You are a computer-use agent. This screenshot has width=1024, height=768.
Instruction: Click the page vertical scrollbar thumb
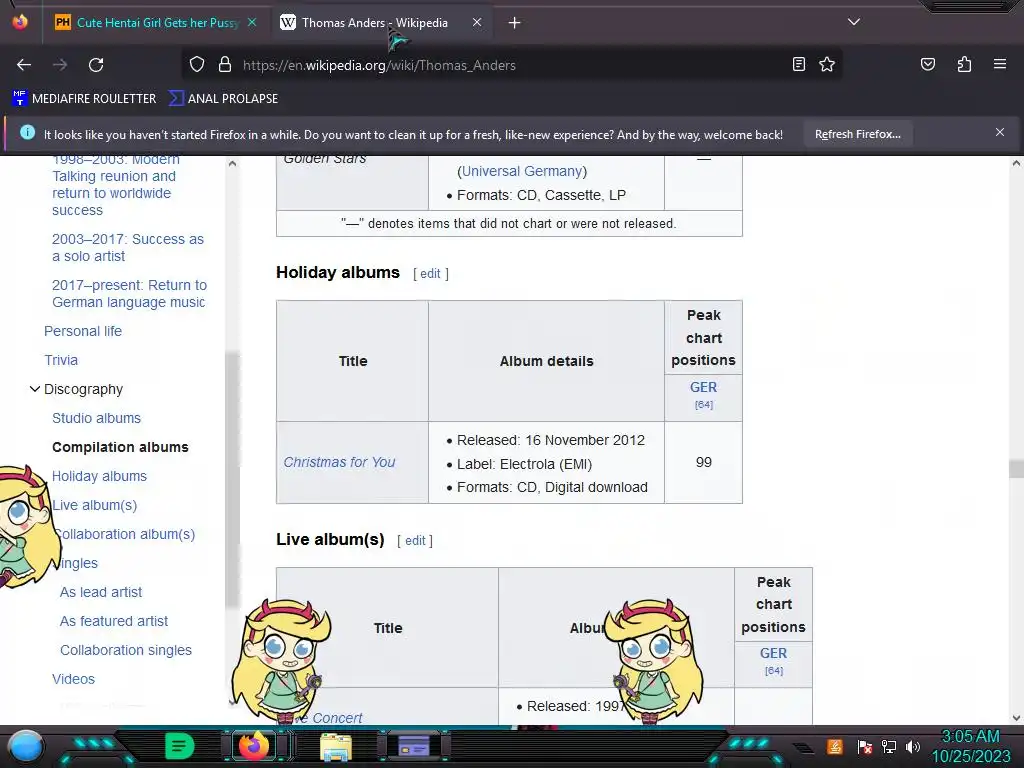click(1016, 468)
